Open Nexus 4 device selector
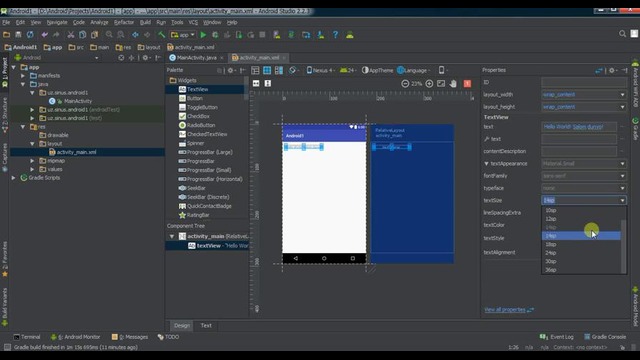 tap(320, 70)
